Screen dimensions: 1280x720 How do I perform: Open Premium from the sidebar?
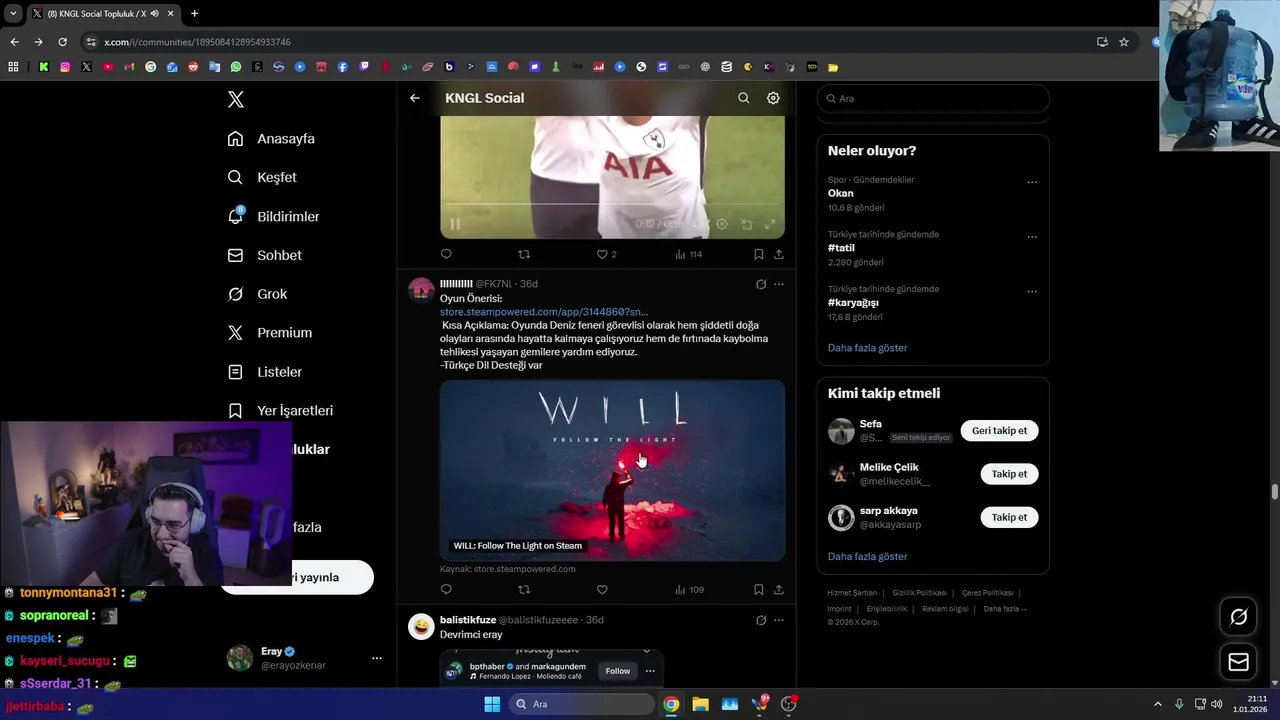coord(269,333)
